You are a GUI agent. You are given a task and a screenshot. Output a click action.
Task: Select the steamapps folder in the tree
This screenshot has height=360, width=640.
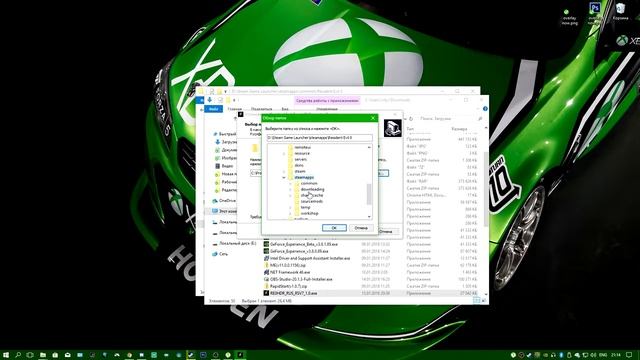click(x=304, y=177)
